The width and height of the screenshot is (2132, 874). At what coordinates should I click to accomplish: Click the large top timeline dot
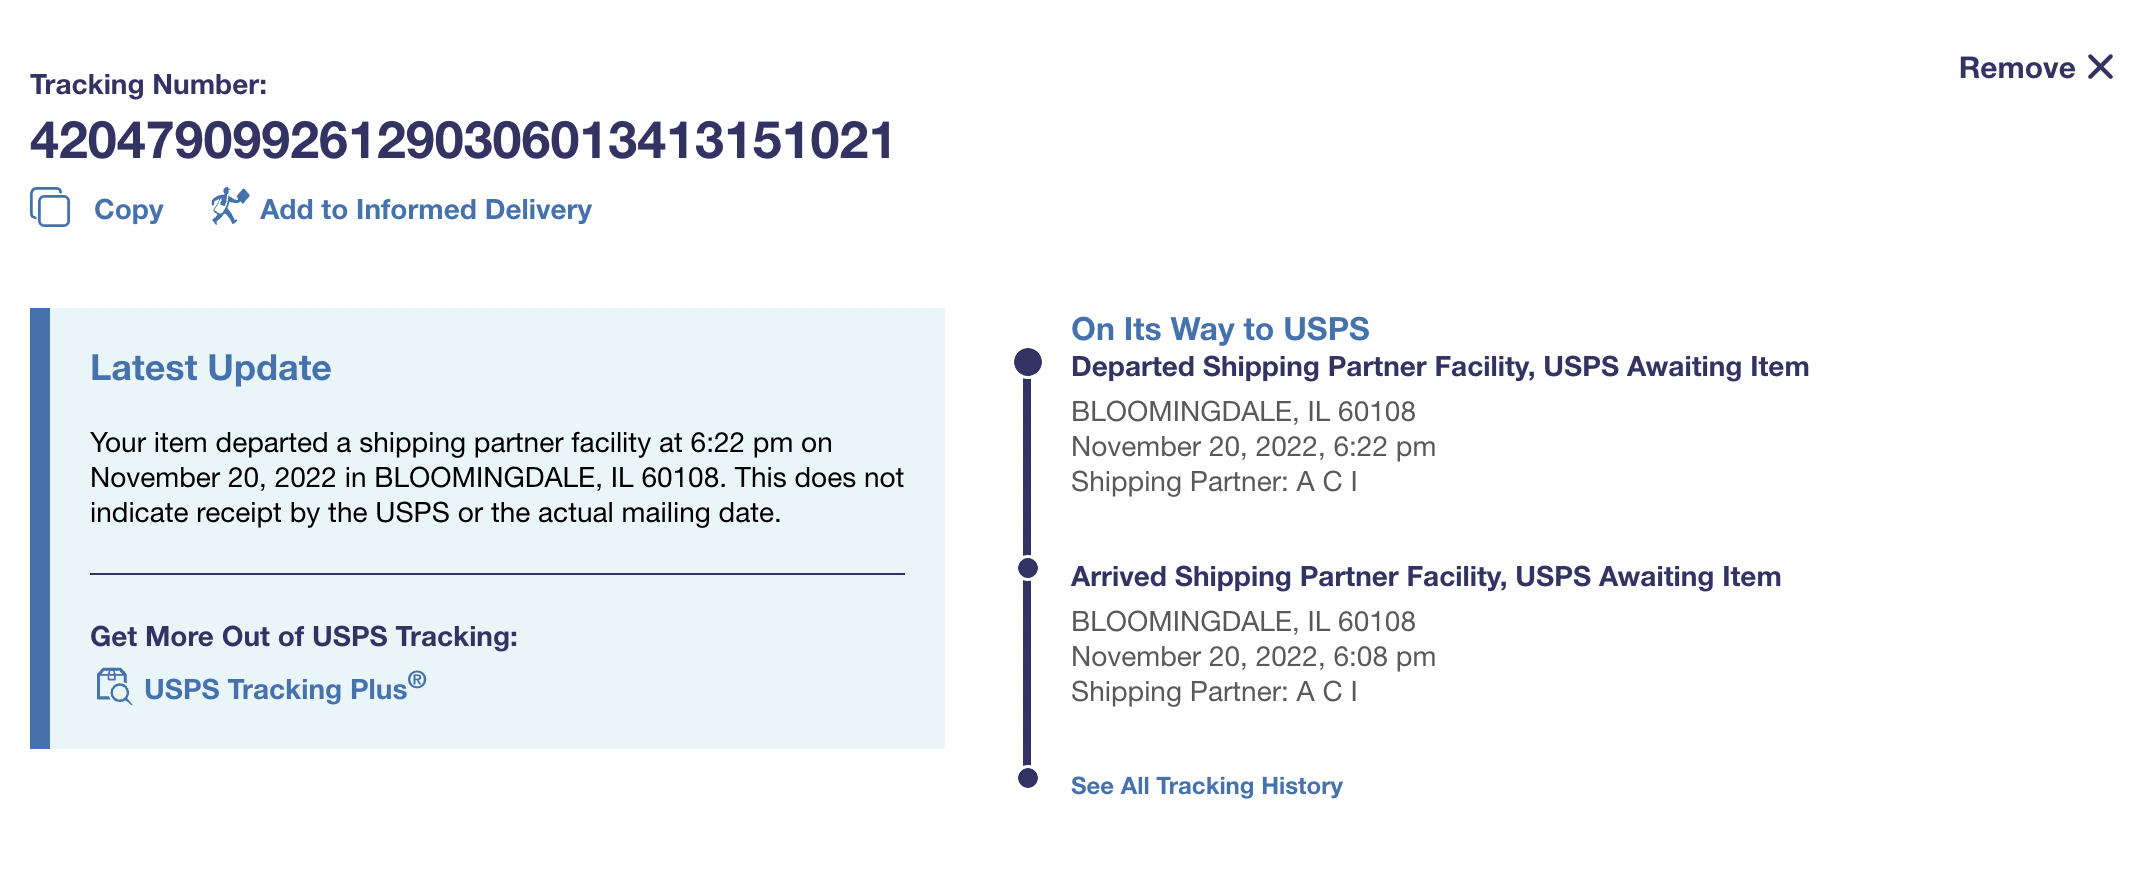click(1028, 362)
